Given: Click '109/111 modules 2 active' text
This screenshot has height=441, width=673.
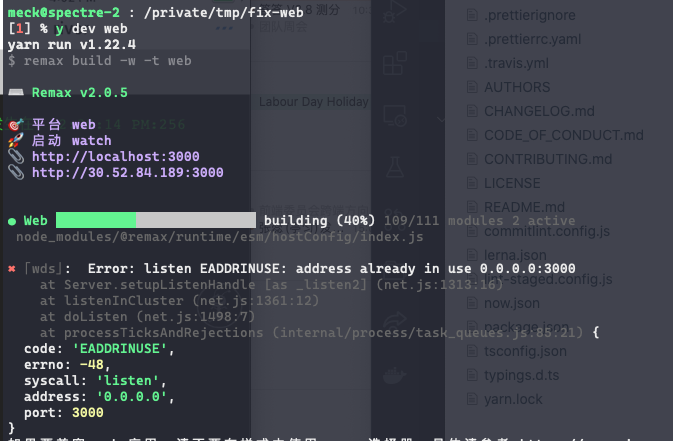Looking at the screenshot, I should point(479,221).
